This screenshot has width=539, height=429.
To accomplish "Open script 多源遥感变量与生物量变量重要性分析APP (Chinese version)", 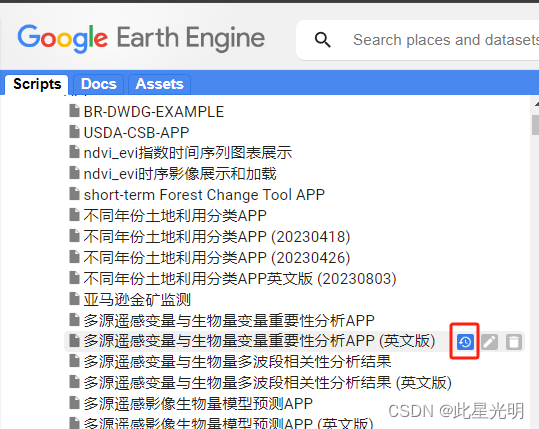I will (x=229, y=321).
